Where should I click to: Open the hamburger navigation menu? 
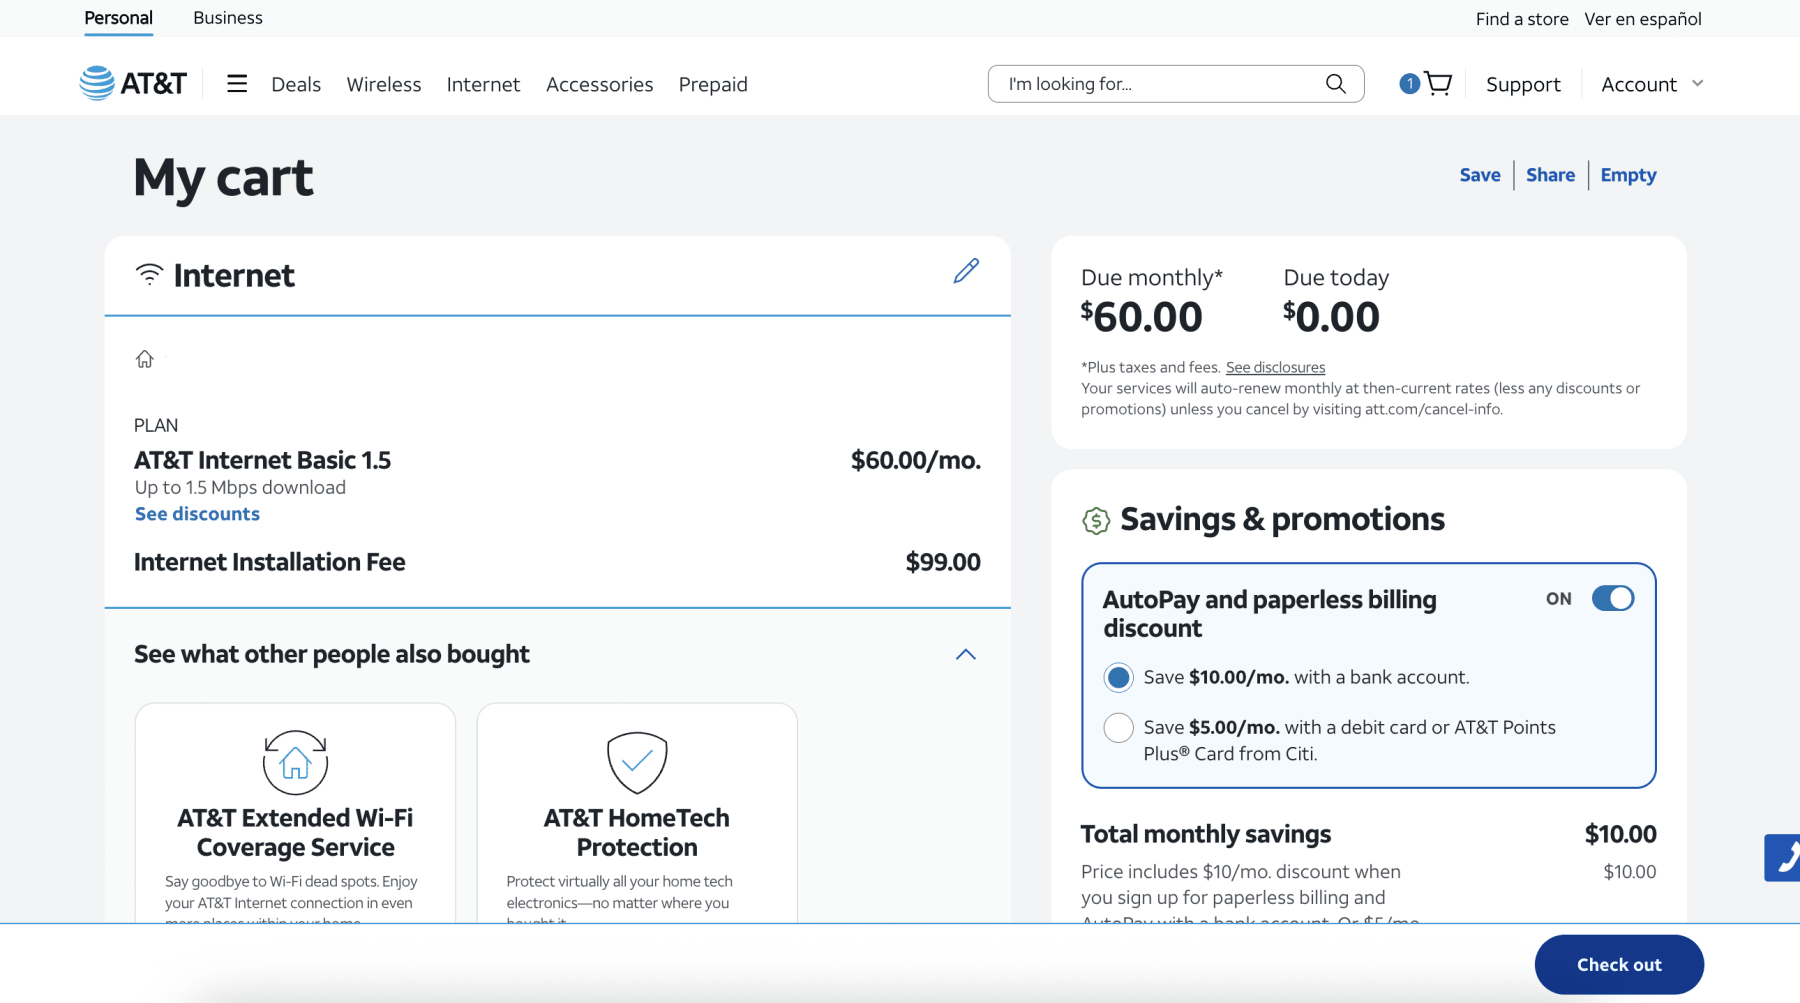point(237,84)
